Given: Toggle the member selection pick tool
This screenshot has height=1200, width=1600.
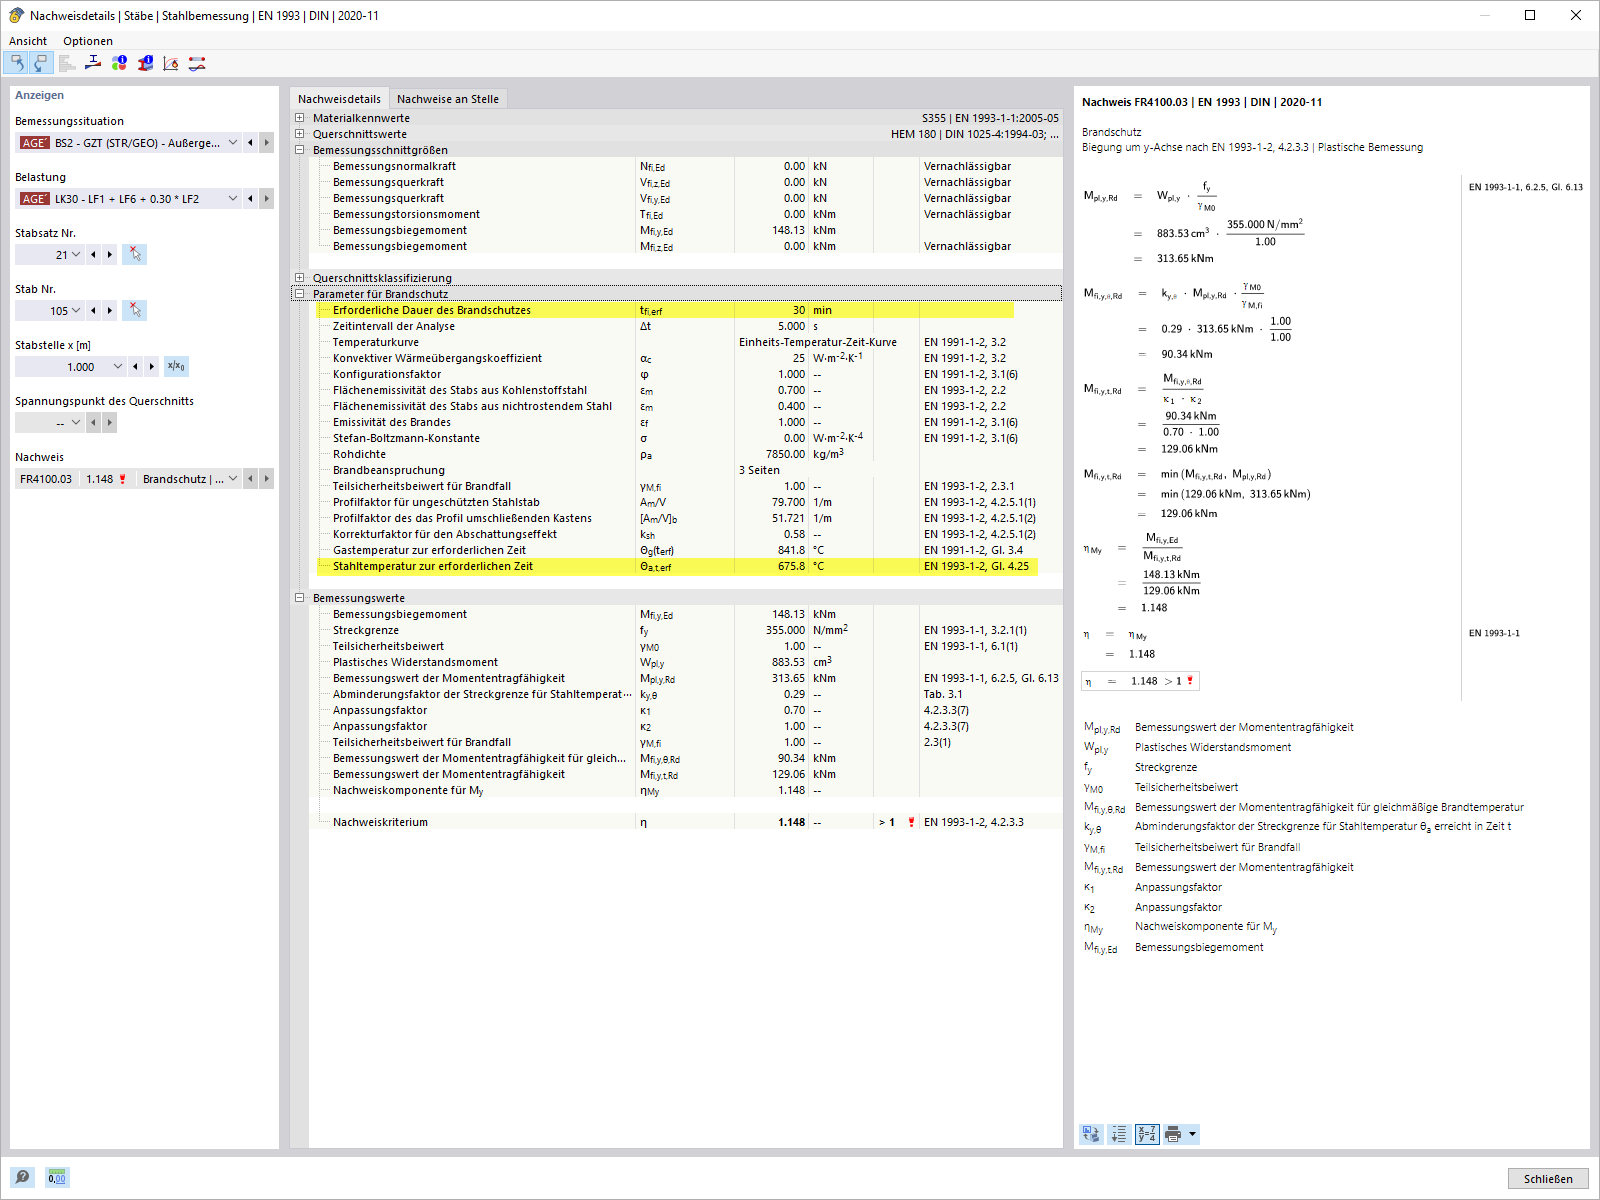Looking at the screenshot, I should pos(134,310).
